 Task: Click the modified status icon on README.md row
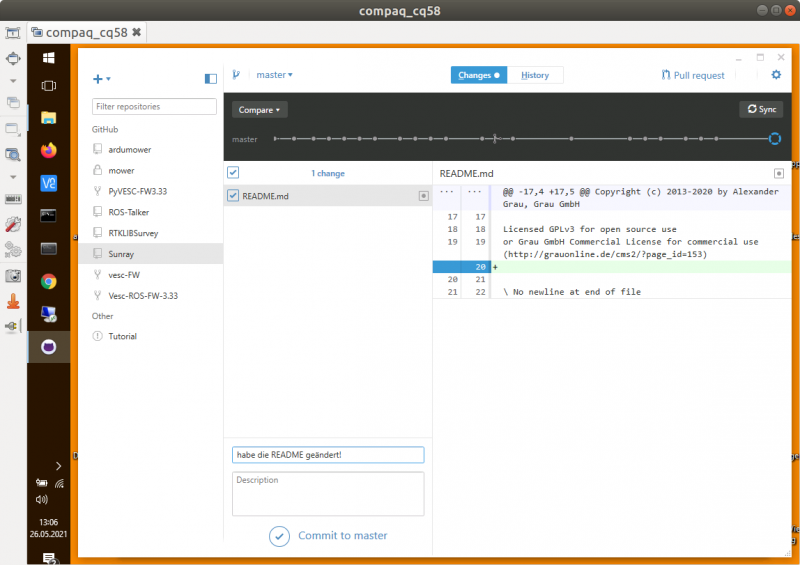[423, 196]
